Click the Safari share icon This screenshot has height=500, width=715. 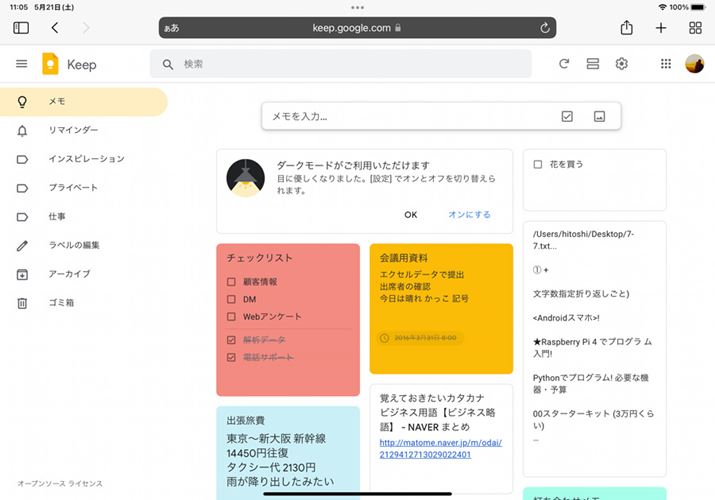627,28
